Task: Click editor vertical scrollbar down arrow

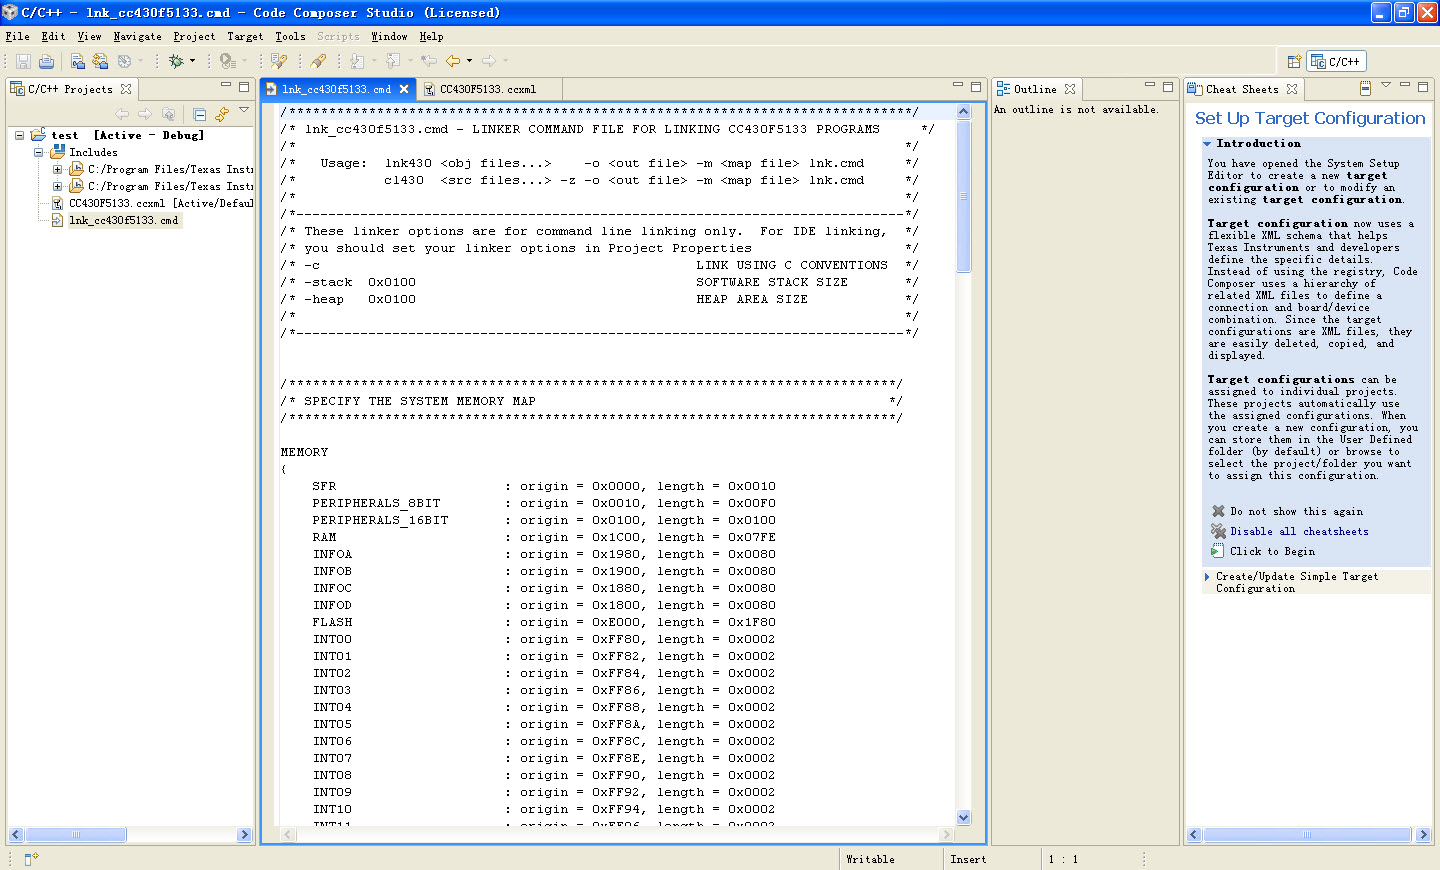Action: (x=964, y=817)
